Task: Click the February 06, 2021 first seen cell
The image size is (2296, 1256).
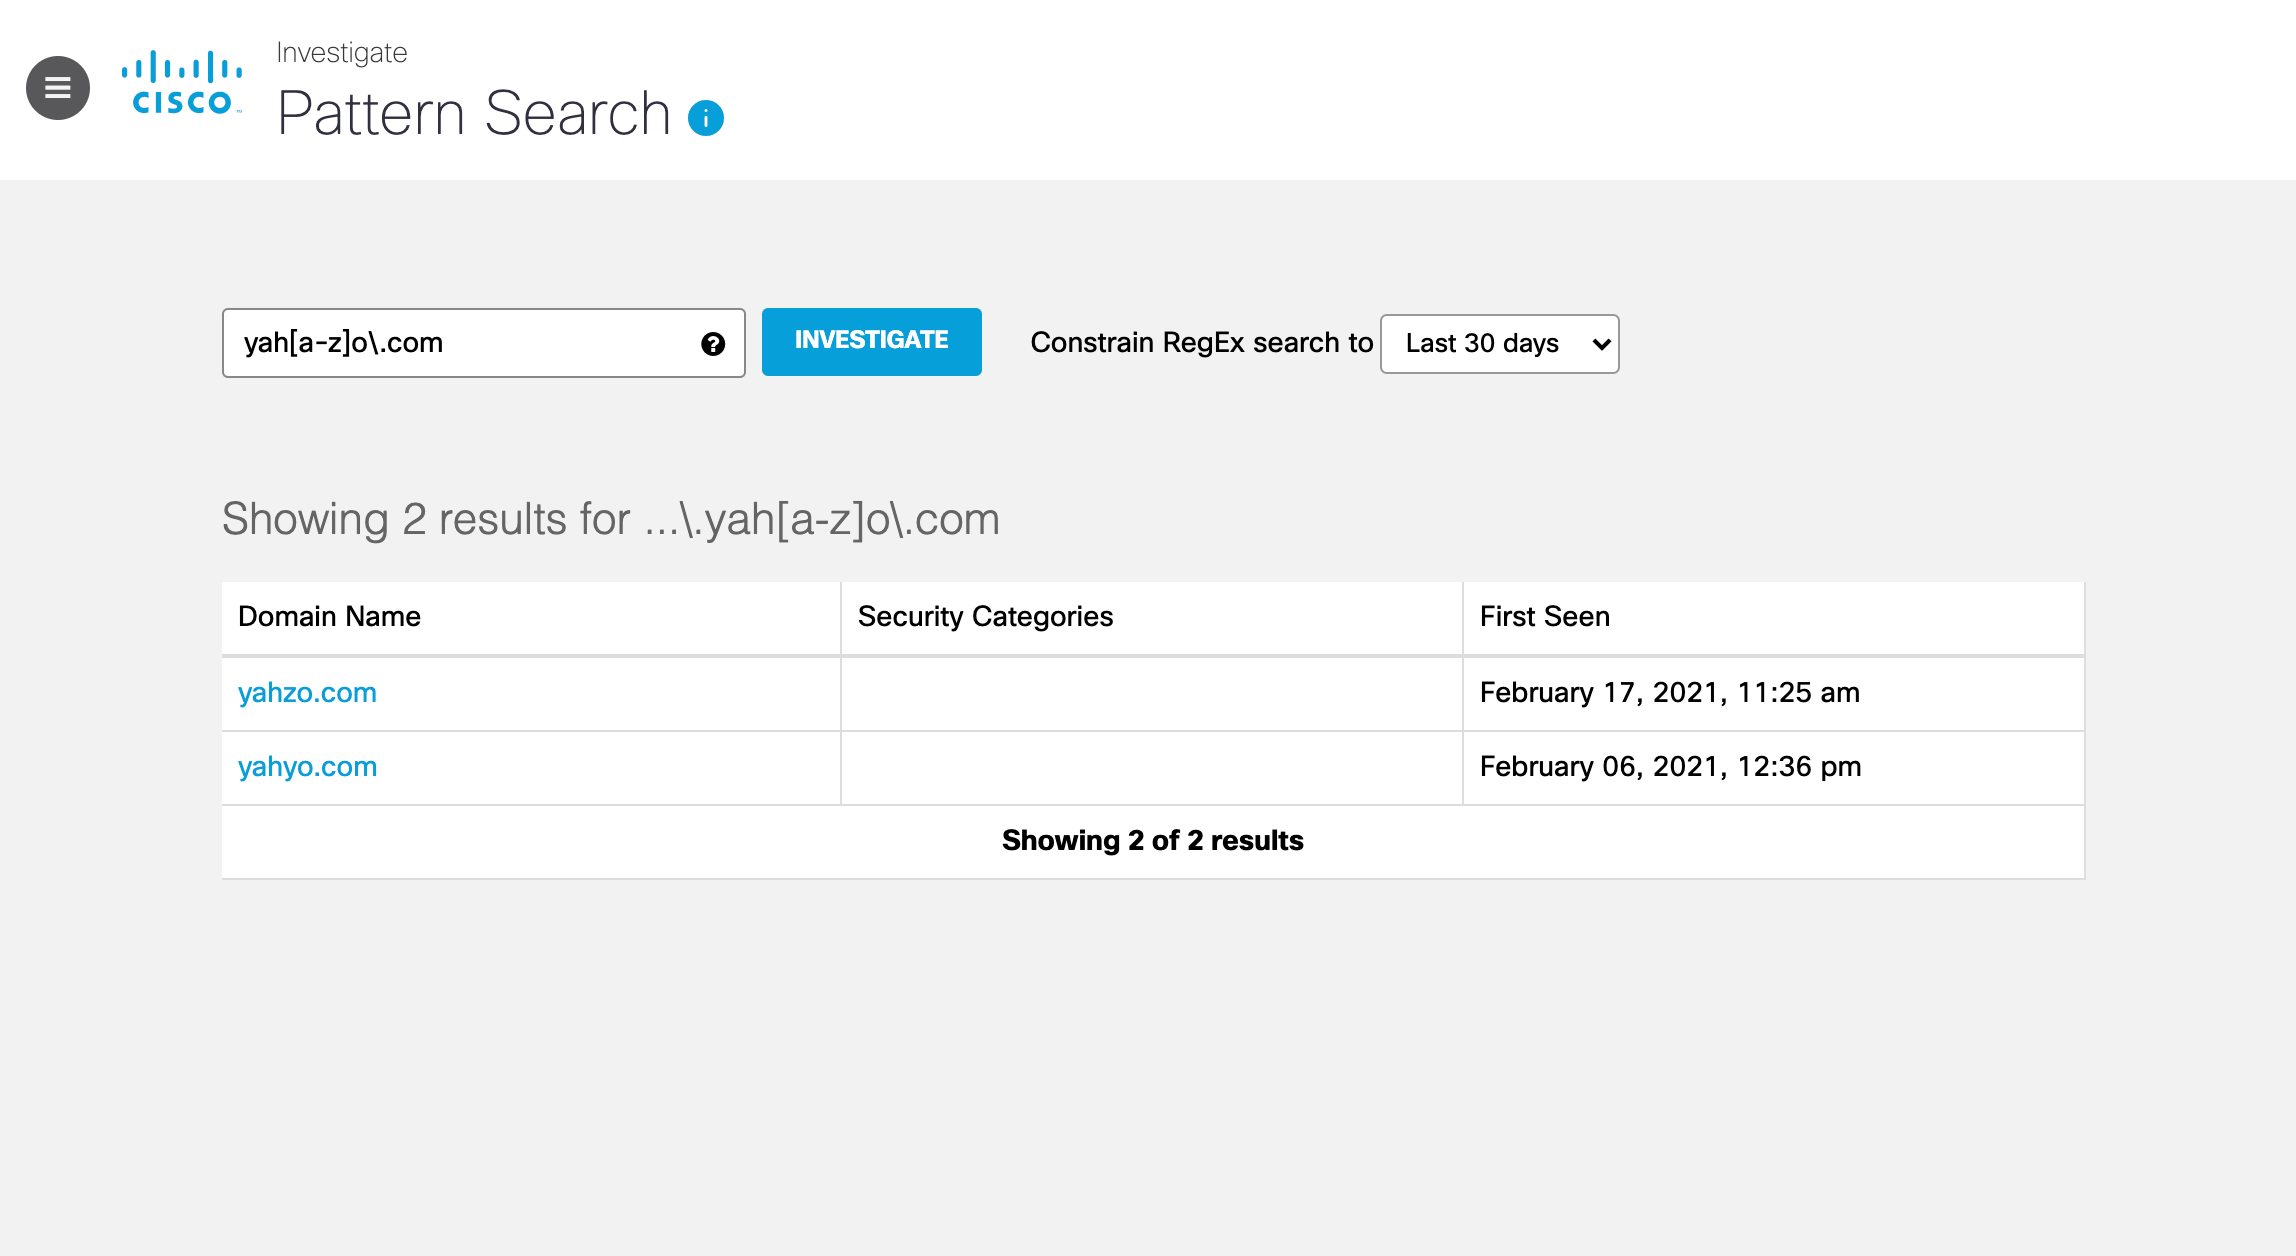Action: click(x=1670, y=766)
